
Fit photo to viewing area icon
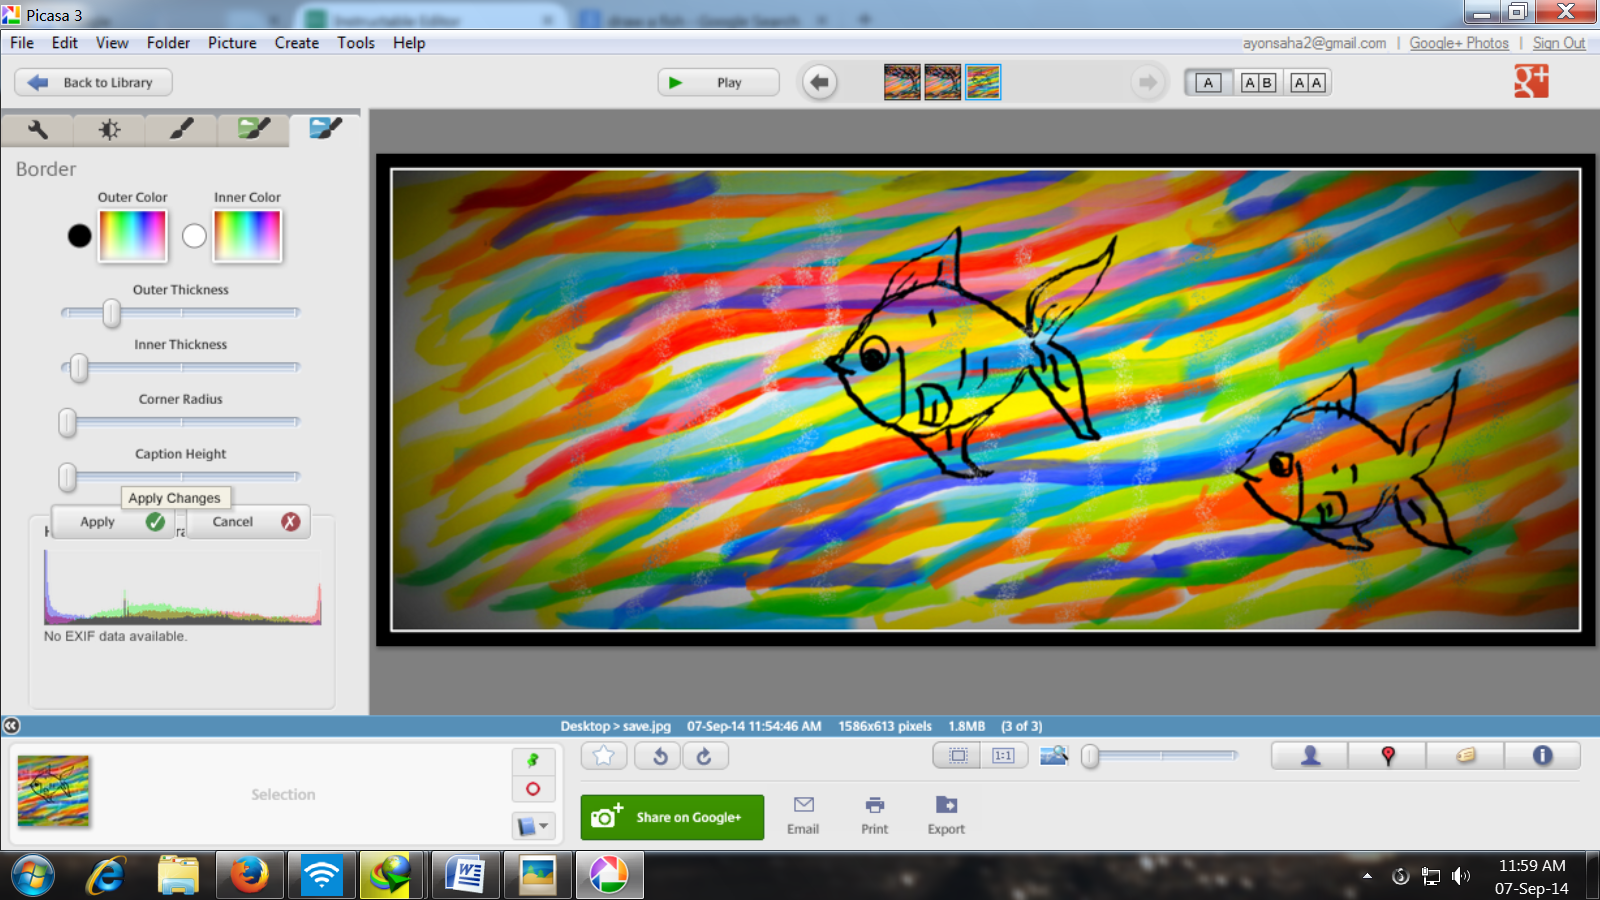pos(958,756)
